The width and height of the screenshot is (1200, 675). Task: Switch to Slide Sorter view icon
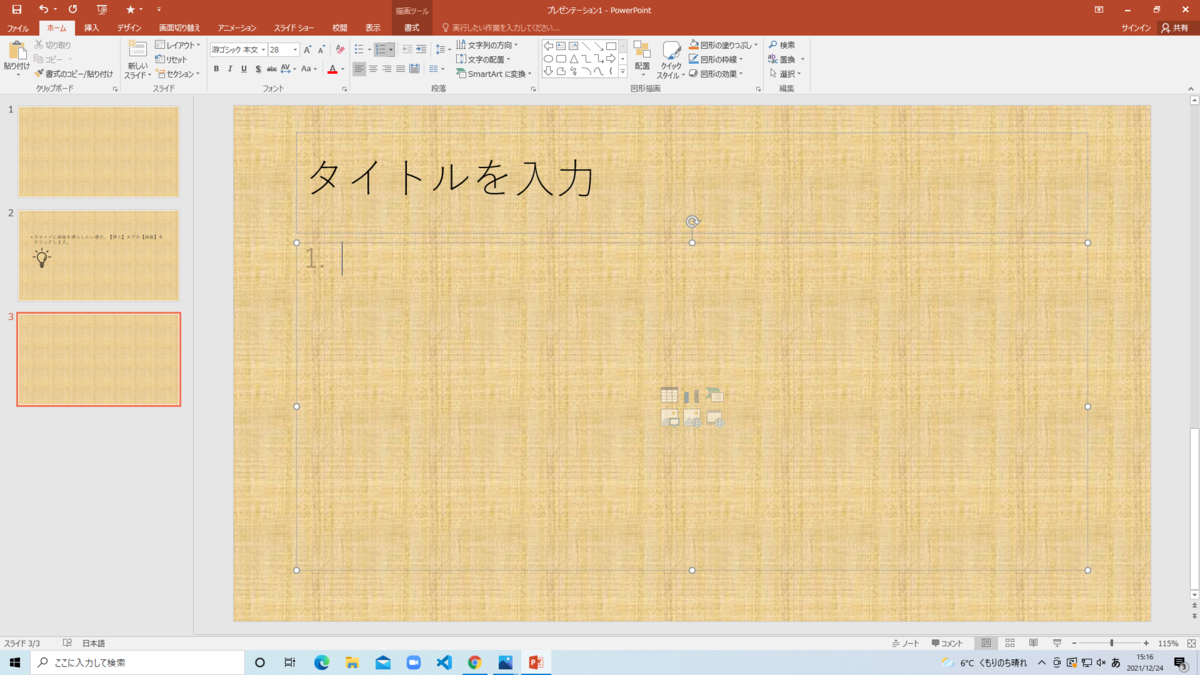click(1010, 643)
